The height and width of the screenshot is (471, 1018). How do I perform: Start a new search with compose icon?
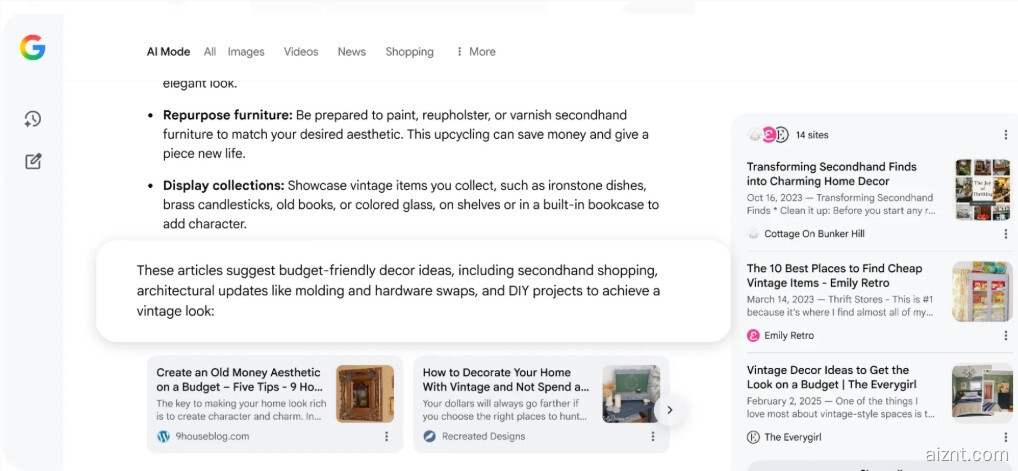tap(33, 161)
